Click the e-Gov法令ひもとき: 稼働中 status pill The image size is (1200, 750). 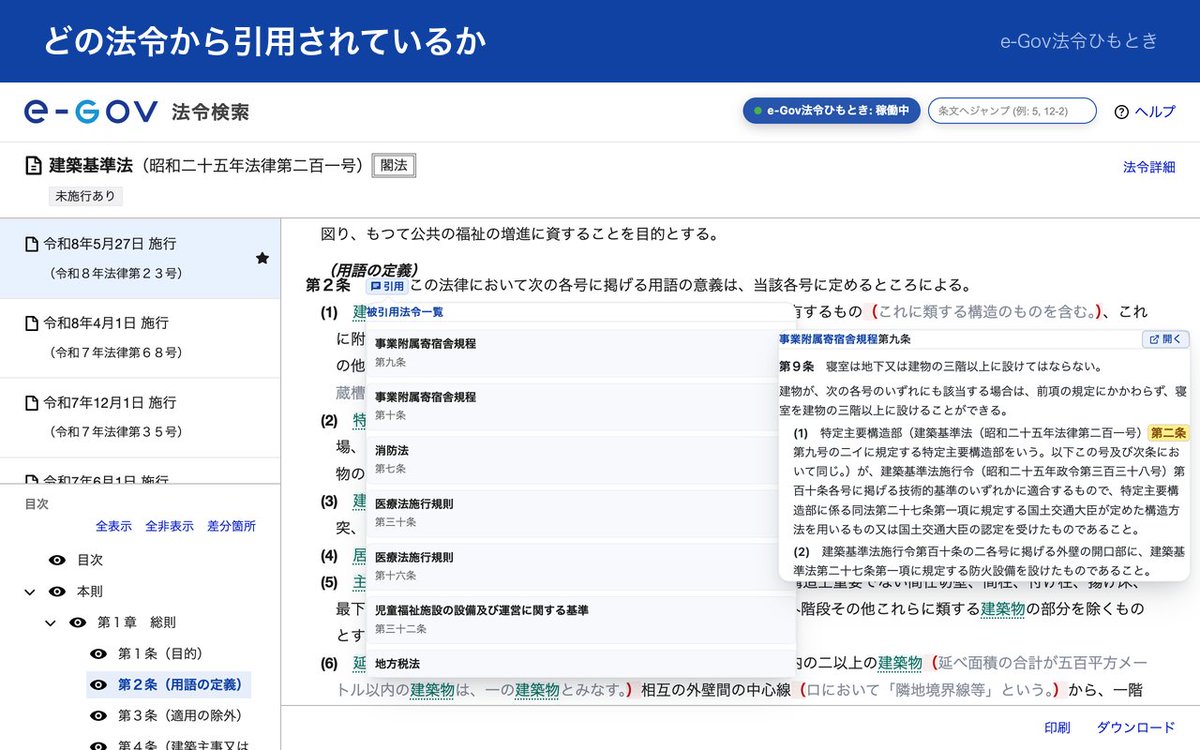pos(831,111)
